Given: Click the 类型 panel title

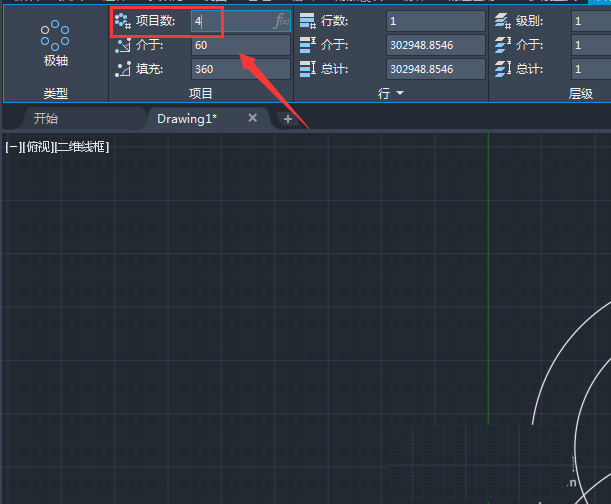Looking at the screenshot, I should click(x=56, y=94).
